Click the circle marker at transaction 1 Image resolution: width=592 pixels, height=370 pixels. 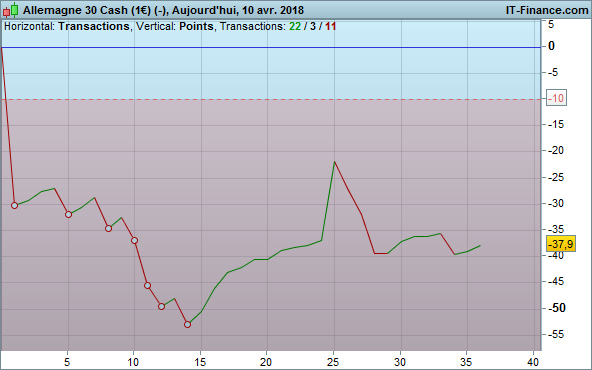(14, 205)
